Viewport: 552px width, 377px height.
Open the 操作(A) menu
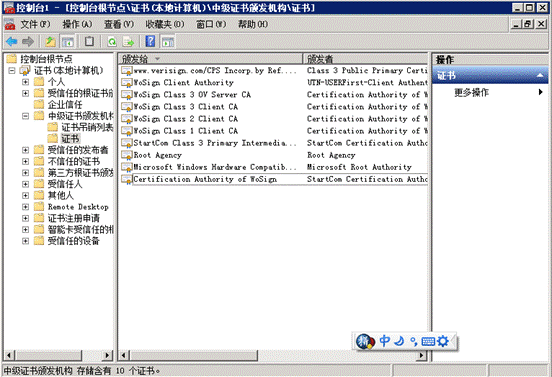click(77, 24)
